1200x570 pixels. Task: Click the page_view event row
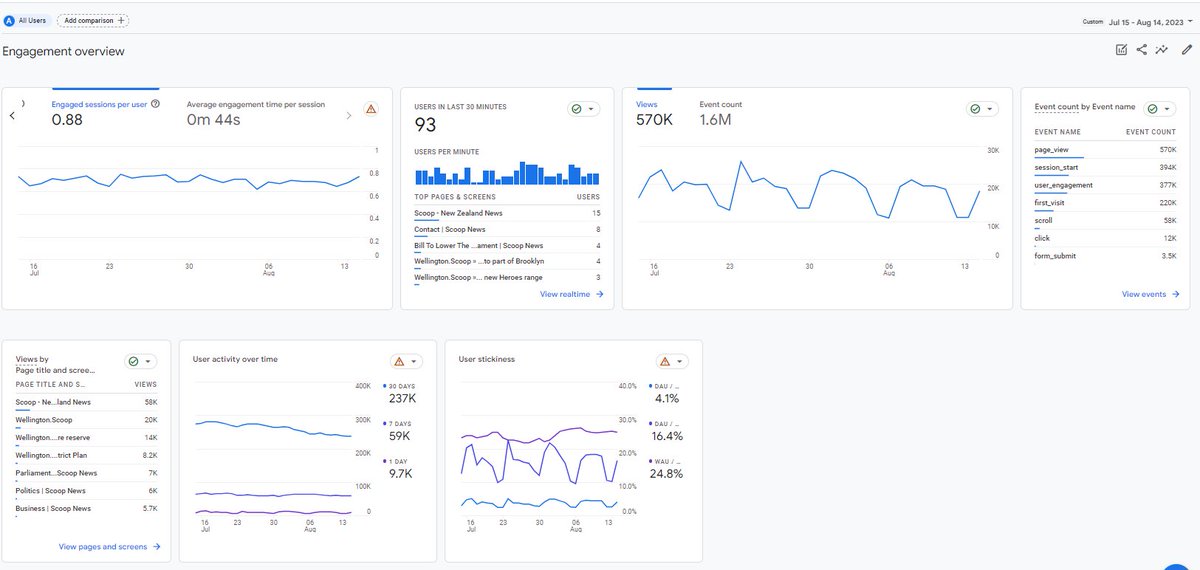[1105, 150]
